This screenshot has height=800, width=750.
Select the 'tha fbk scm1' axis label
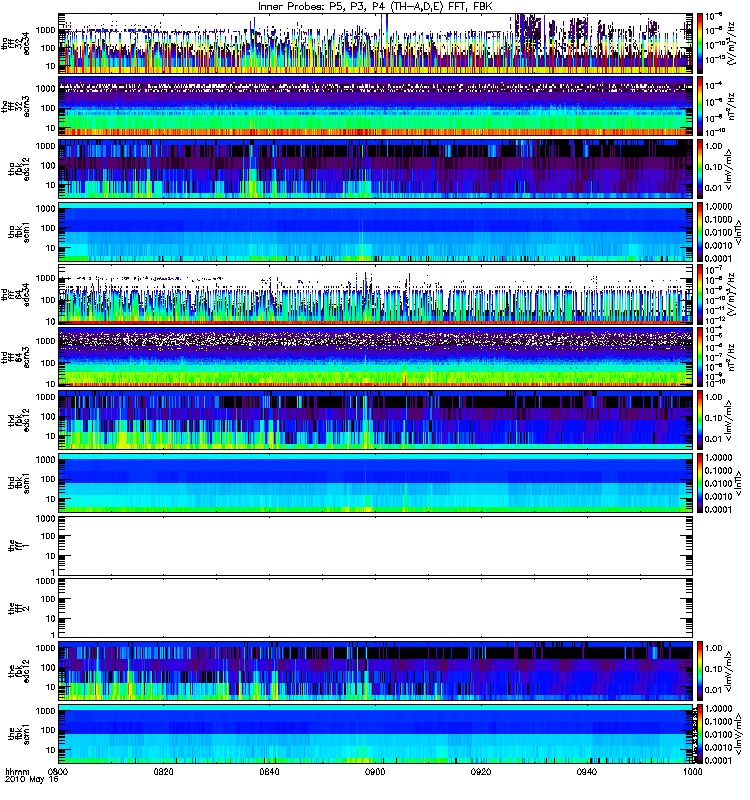click(19, 232)
